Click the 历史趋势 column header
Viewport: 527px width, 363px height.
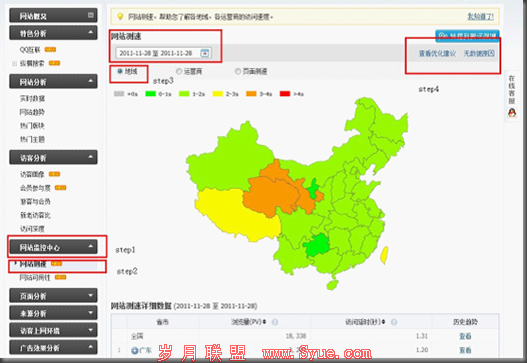[465, 322]
